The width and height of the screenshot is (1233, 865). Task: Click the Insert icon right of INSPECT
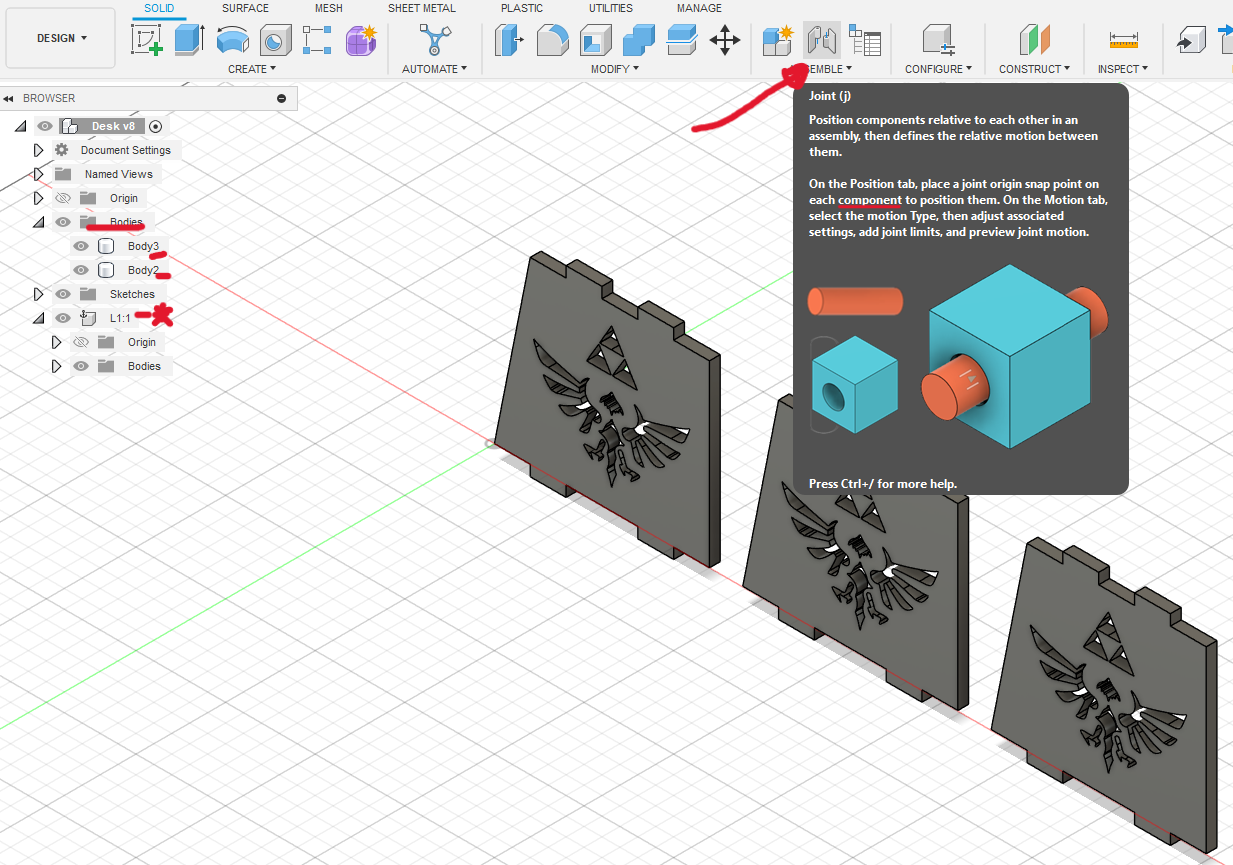tap(1189, 40)
